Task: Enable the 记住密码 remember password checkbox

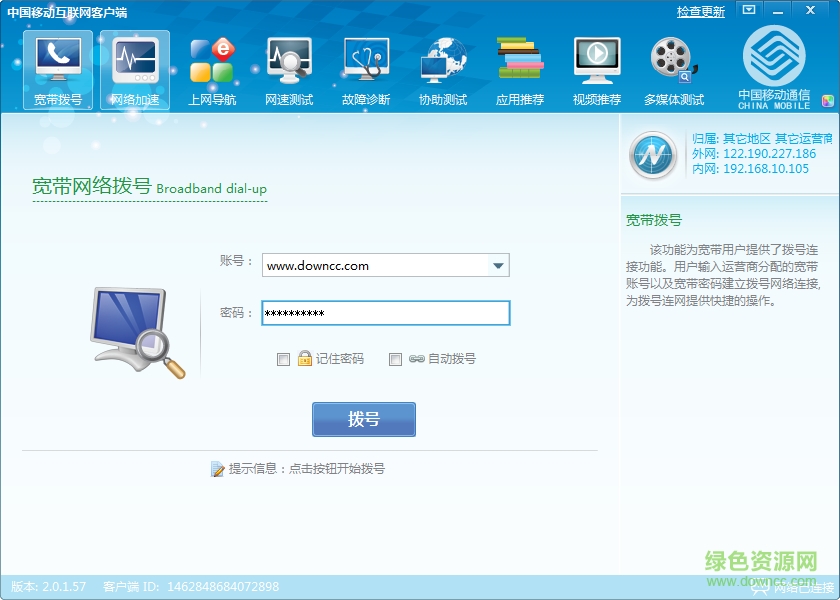Action: pyautogui.click(x=284, y=358)
